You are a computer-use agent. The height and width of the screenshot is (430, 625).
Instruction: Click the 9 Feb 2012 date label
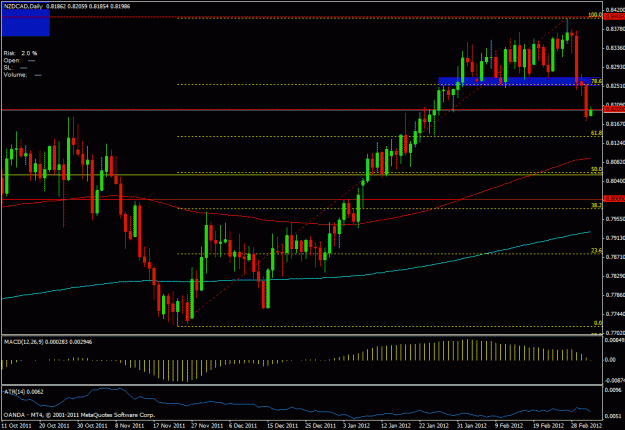click(509, 426)
